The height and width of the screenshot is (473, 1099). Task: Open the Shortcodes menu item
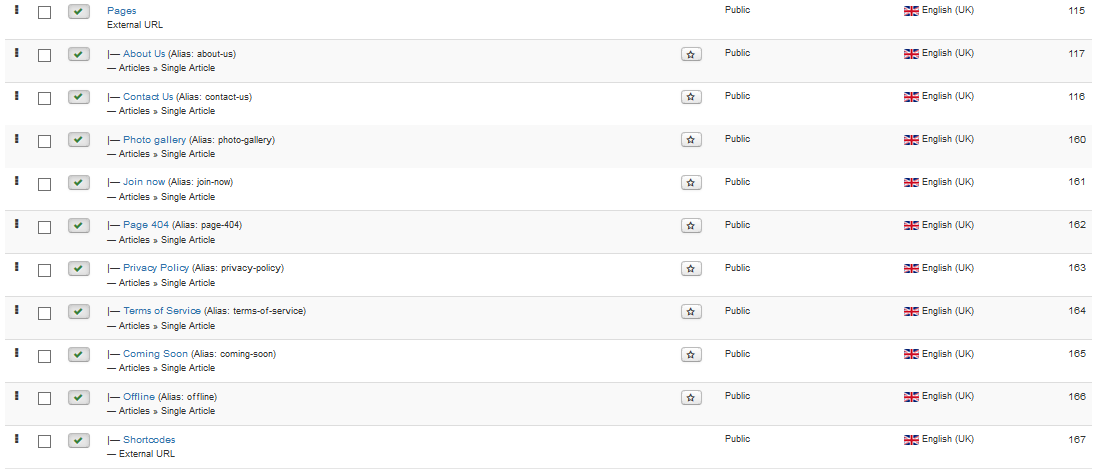[x=149, y=440]
